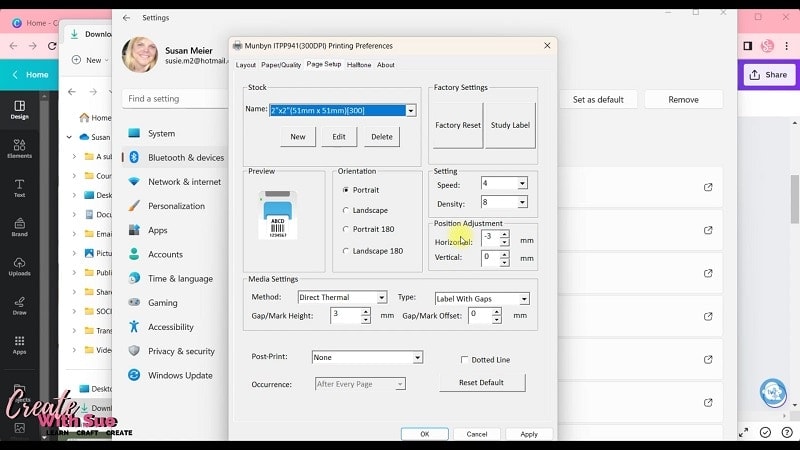Open Time & language settings
This screenshot has width=800, height=450.
(x=176, y=279)
